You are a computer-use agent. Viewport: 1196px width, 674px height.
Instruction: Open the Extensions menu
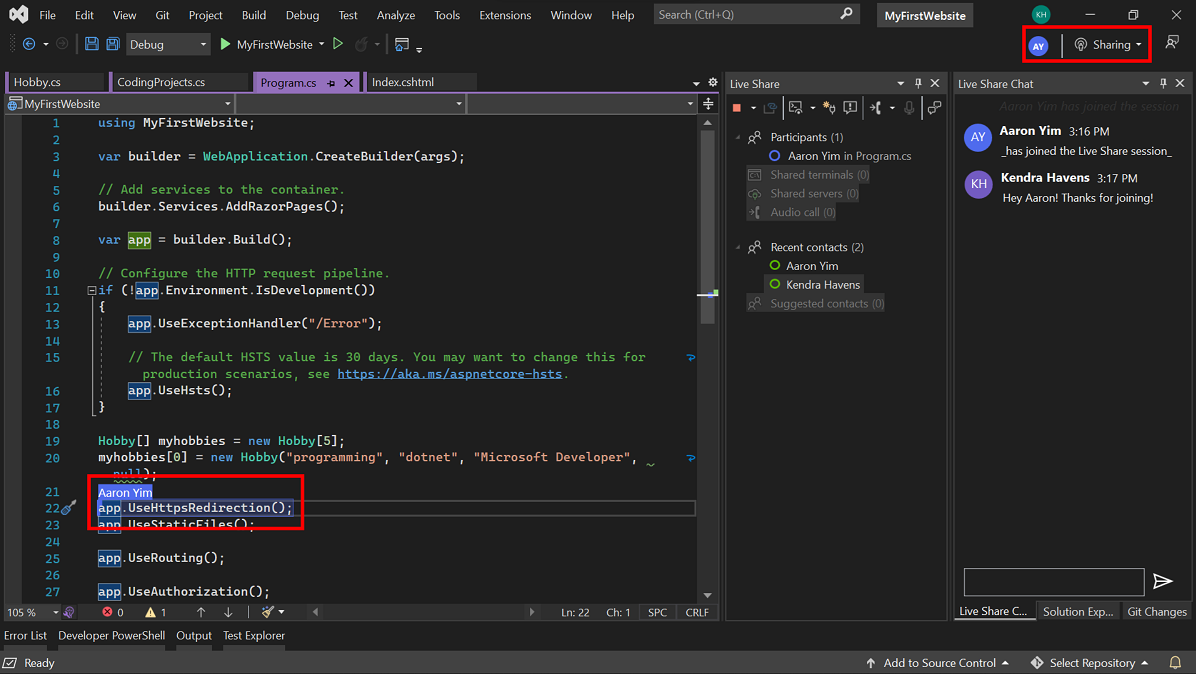(x=505, y=14)
